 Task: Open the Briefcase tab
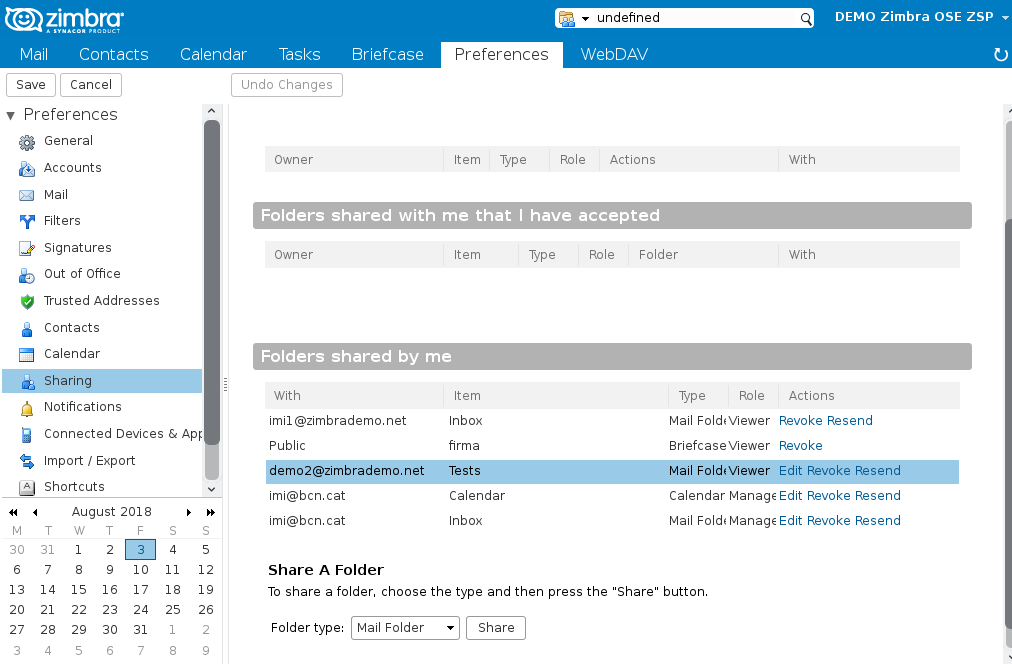tap(386, 55)
